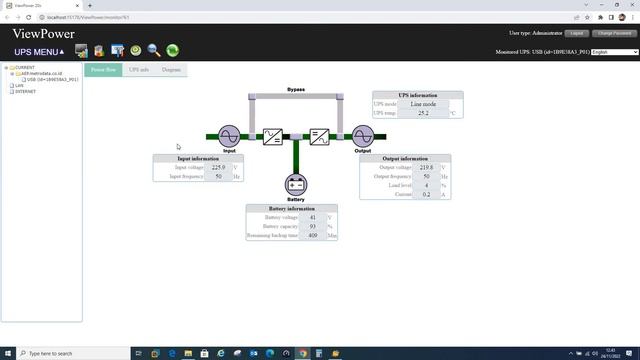Click the Battery icon in the diagram

pyautogui.click(x=296, y=185)
